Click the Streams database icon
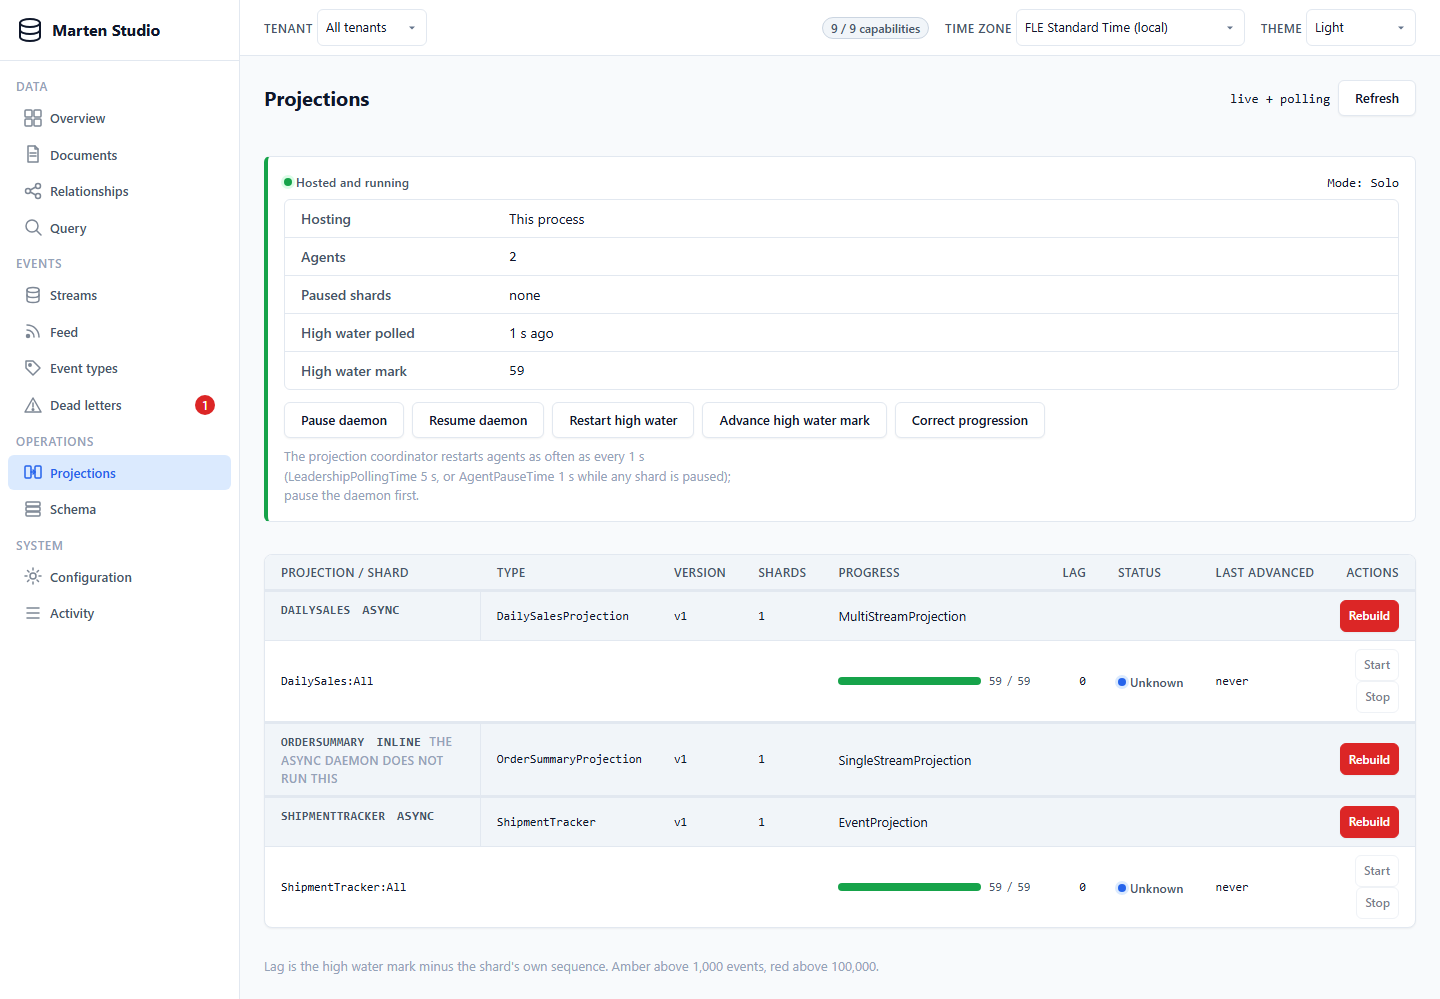Image resolution: width=1440 pixels, height=999 pixels. click(33, 295)
